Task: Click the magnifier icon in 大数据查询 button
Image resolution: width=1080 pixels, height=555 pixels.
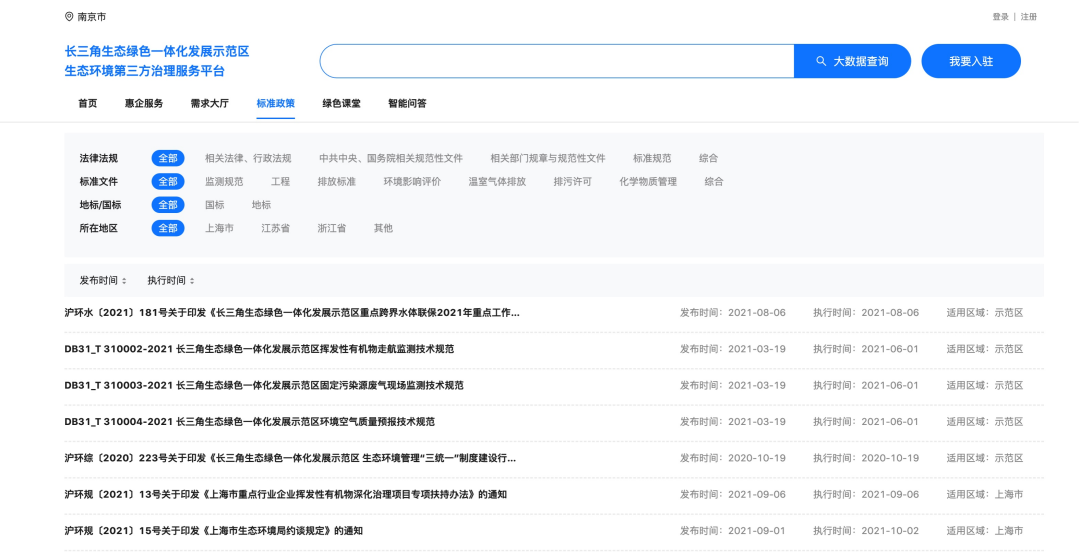Action: pyautogui.click(x=821, y=61)
